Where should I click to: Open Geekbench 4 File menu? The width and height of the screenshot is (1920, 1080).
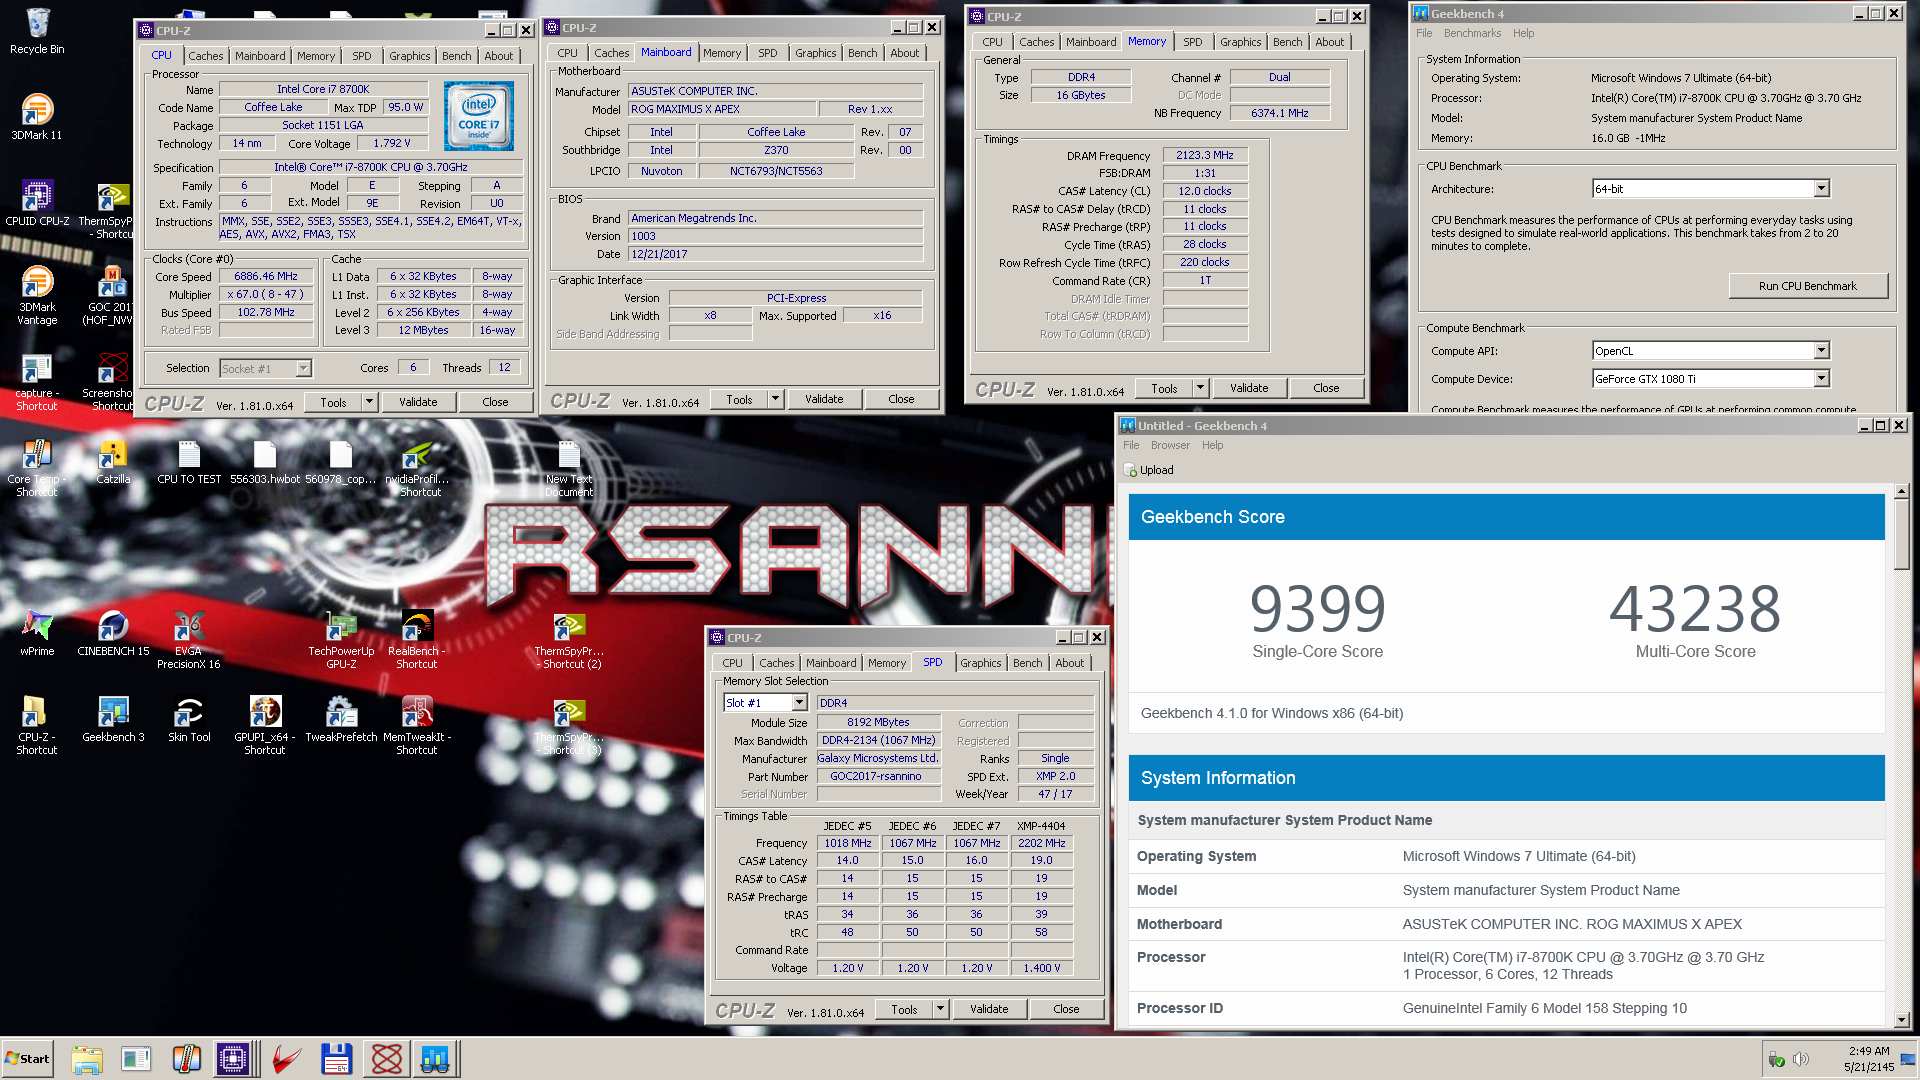pyautogui.click(x=1424, y=33)
